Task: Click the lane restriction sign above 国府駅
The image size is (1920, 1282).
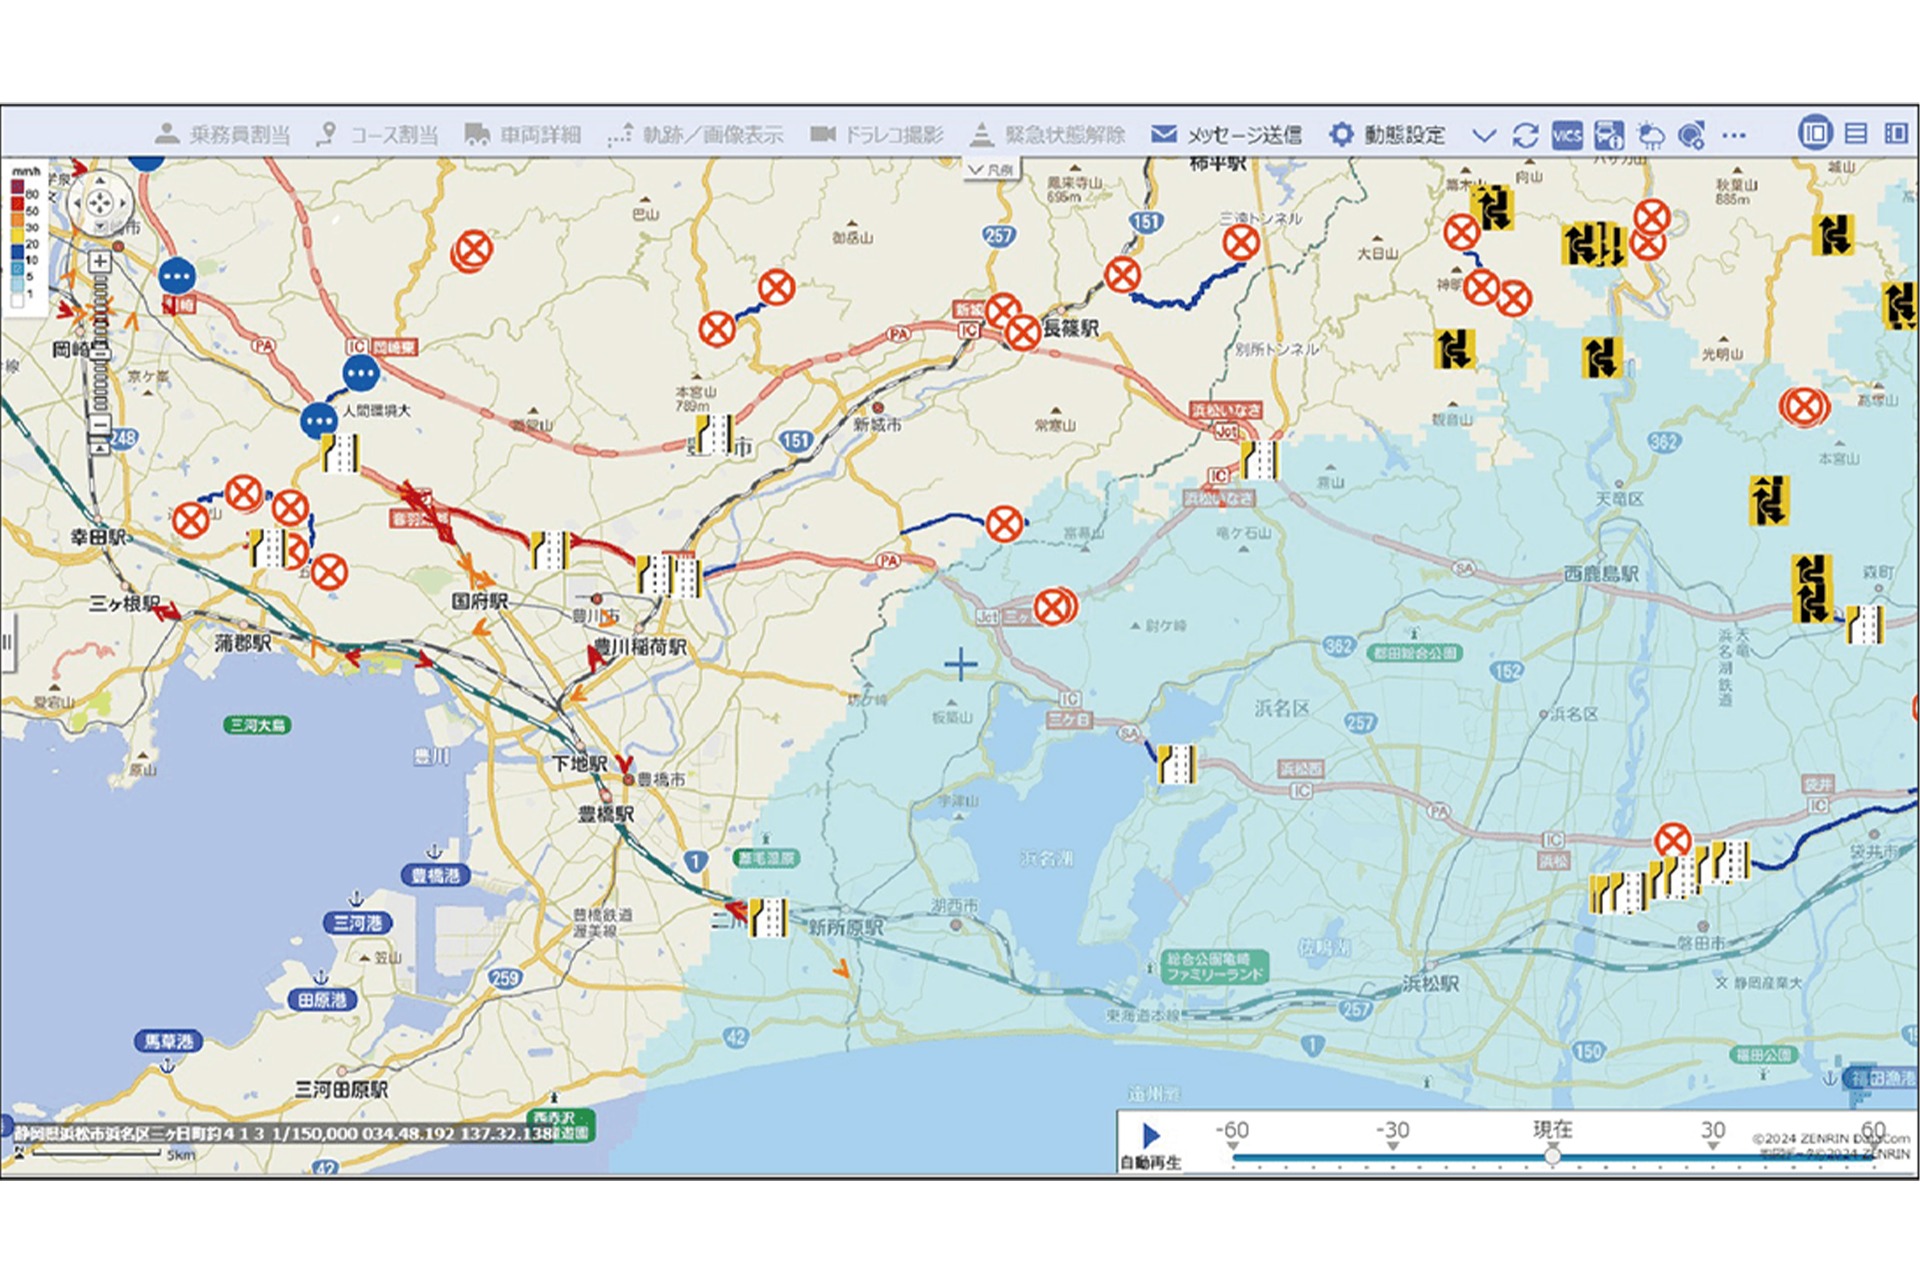Action: (x=549, y=549)
